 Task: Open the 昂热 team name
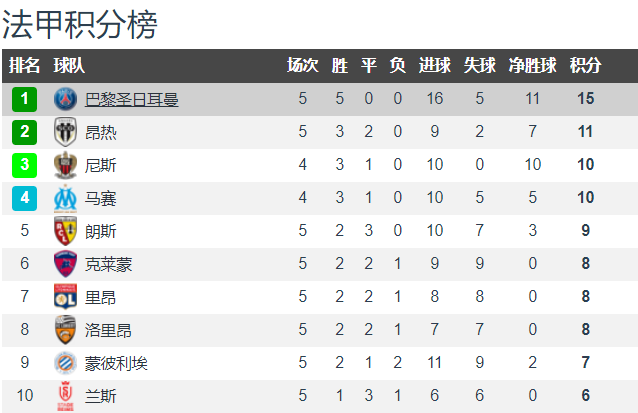[101, 132]
